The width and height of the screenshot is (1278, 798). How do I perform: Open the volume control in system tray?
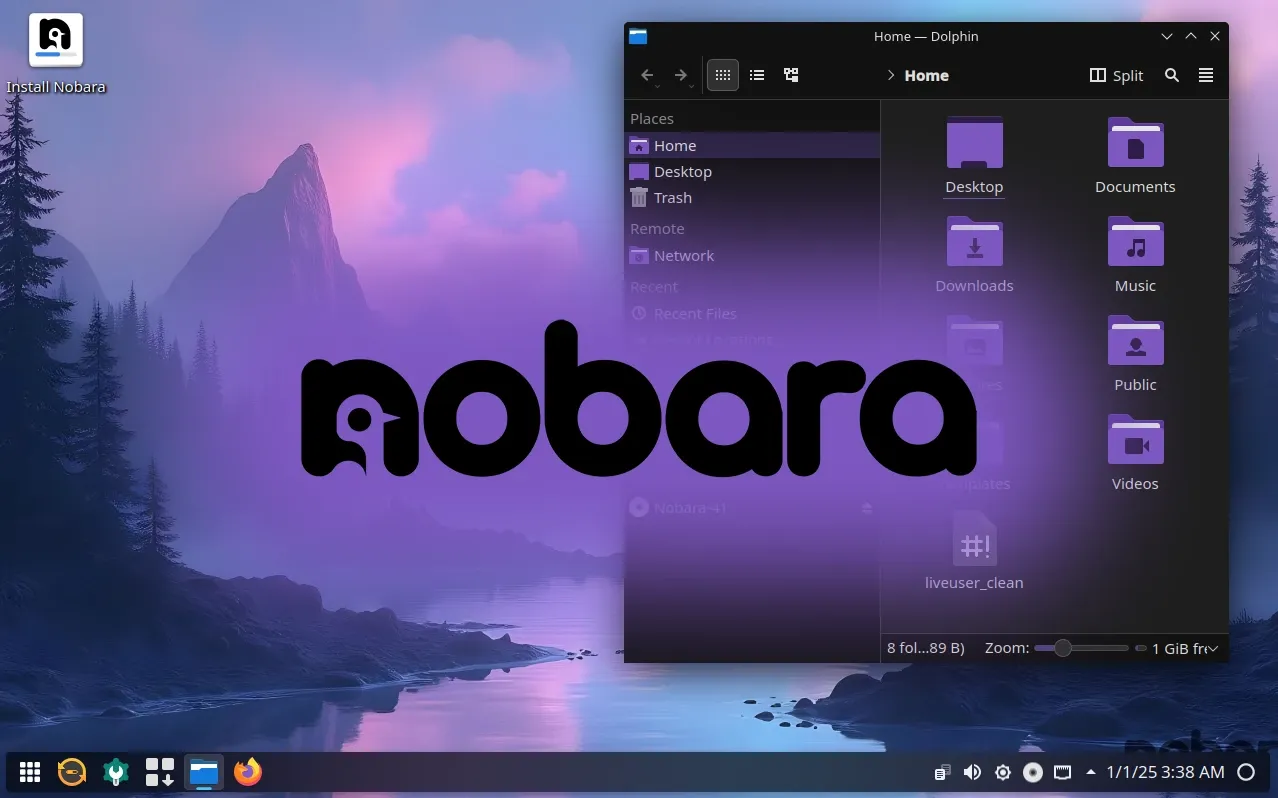pyautogui.click(x=971, y=772)
